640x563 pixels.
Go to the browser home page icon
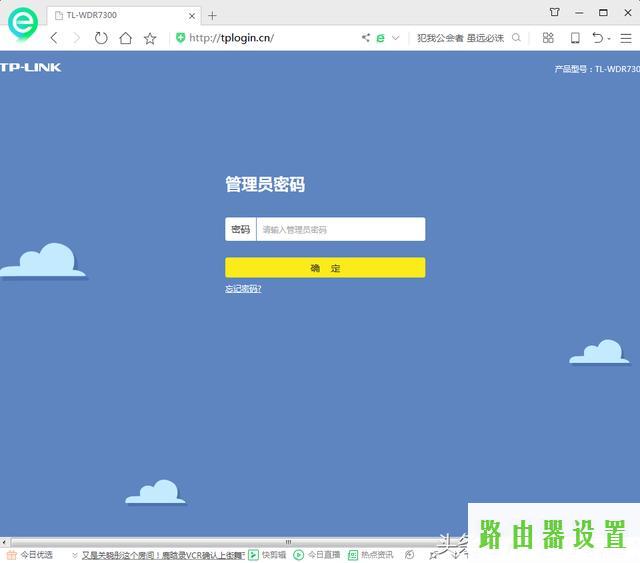125,38
